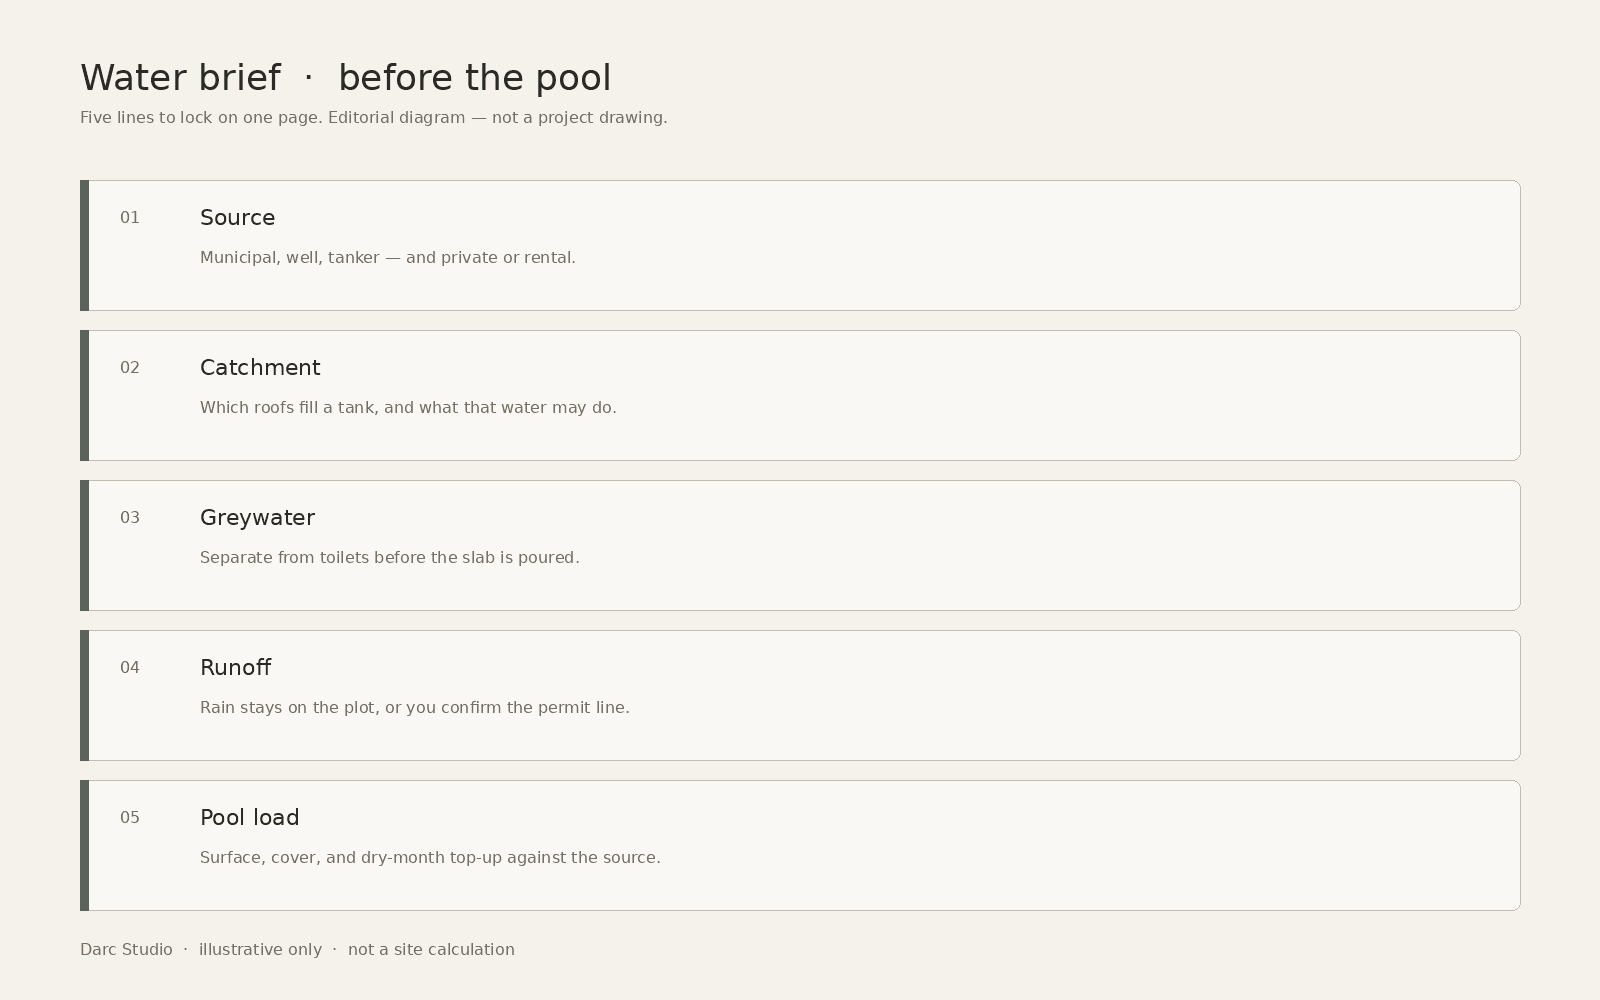Select the "Runoff" heading

[235, 667]
